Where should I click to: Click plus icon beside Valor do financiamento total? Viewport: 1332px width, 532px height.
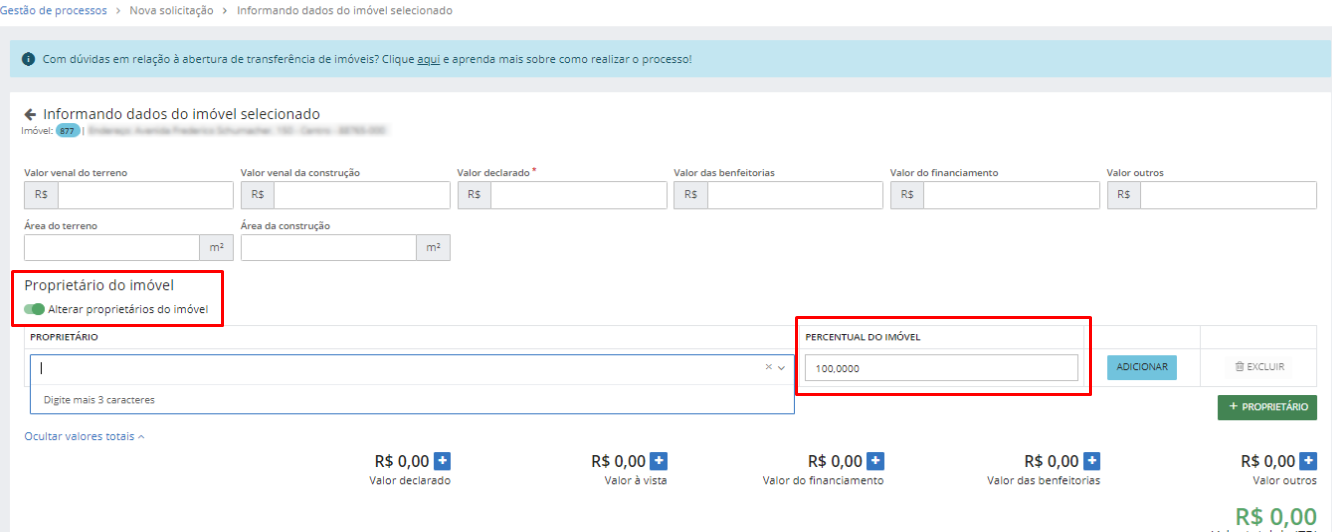click(x=875, y=461)
